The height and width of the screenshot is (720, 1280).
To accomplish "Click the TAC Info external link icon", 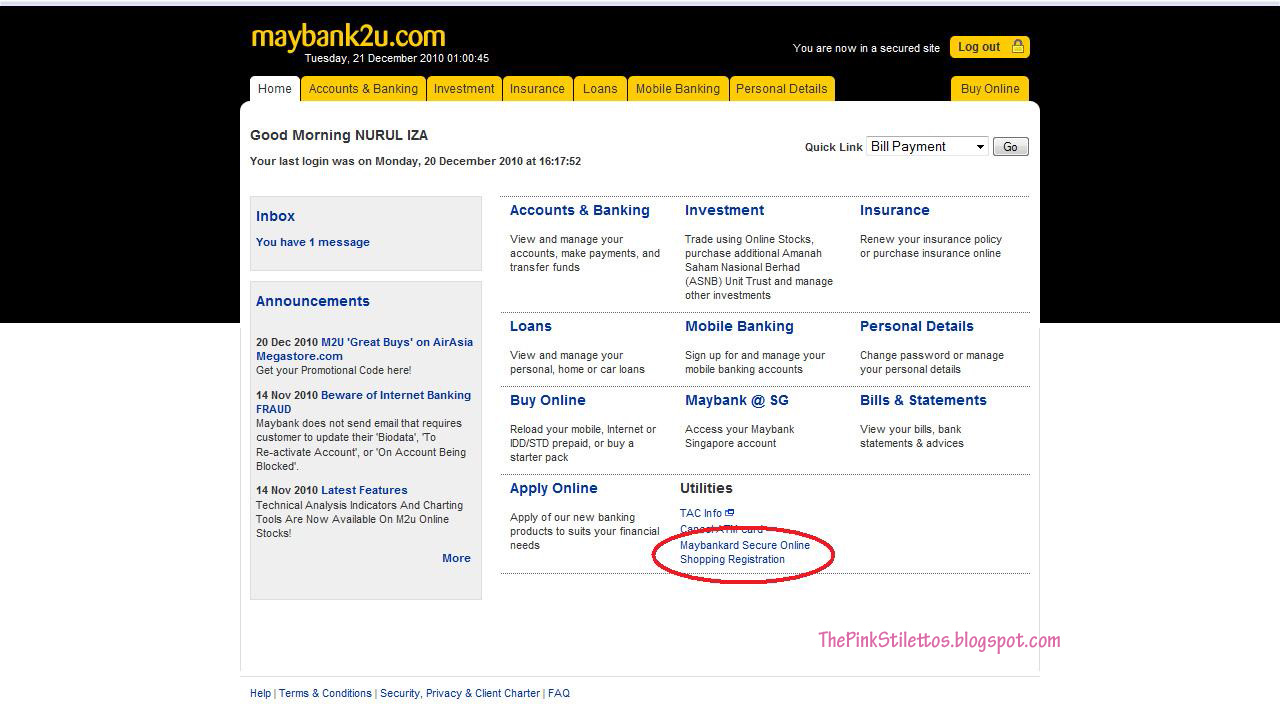I will (730, 513).
